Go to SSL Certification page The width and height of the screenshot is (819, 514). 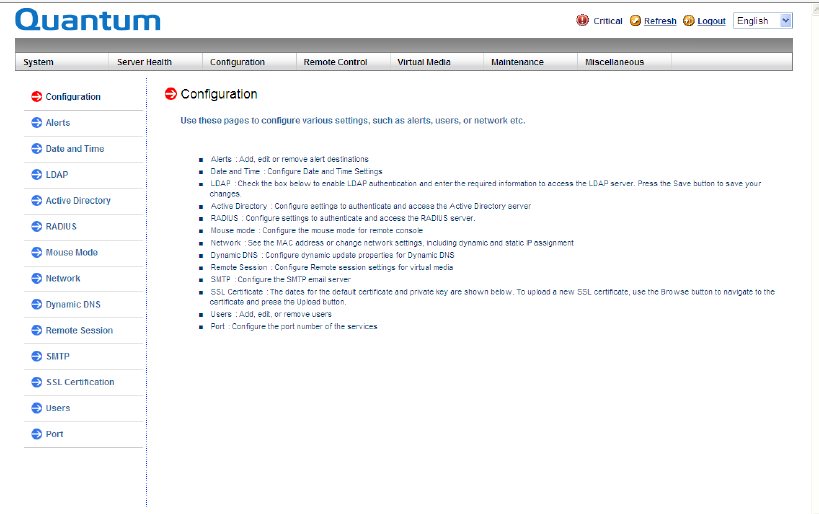(x=80, y=382)
